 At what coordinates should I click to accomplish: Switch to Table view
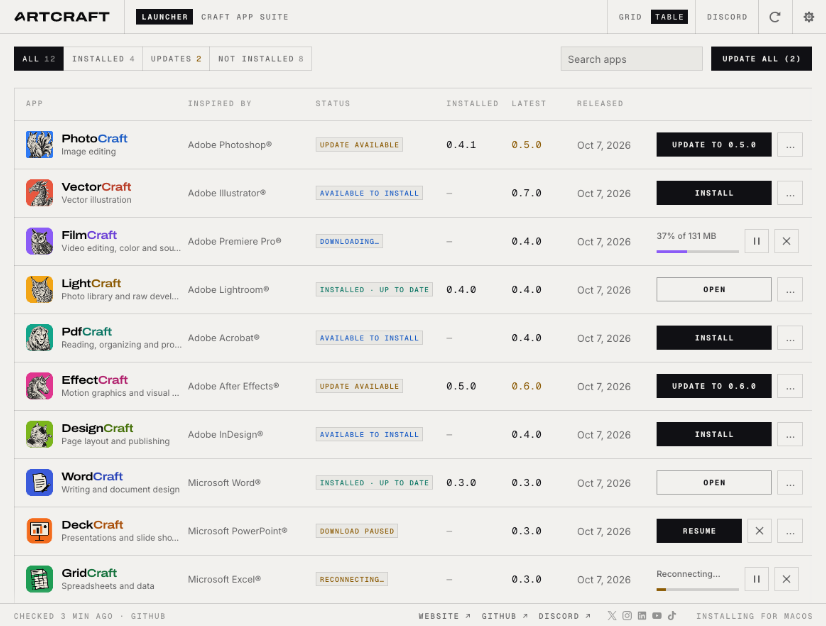click(x=669, y=17)
